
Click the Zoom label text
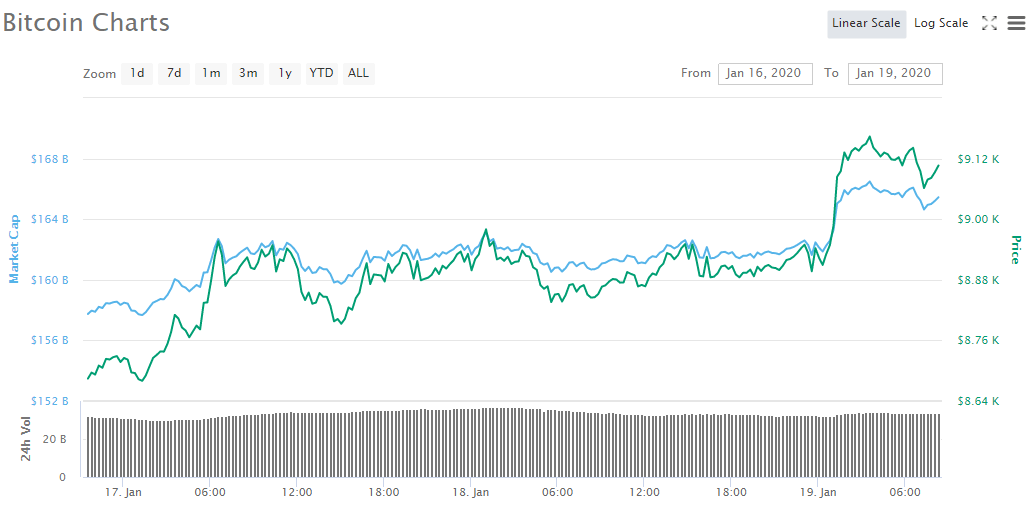point(100,75)
